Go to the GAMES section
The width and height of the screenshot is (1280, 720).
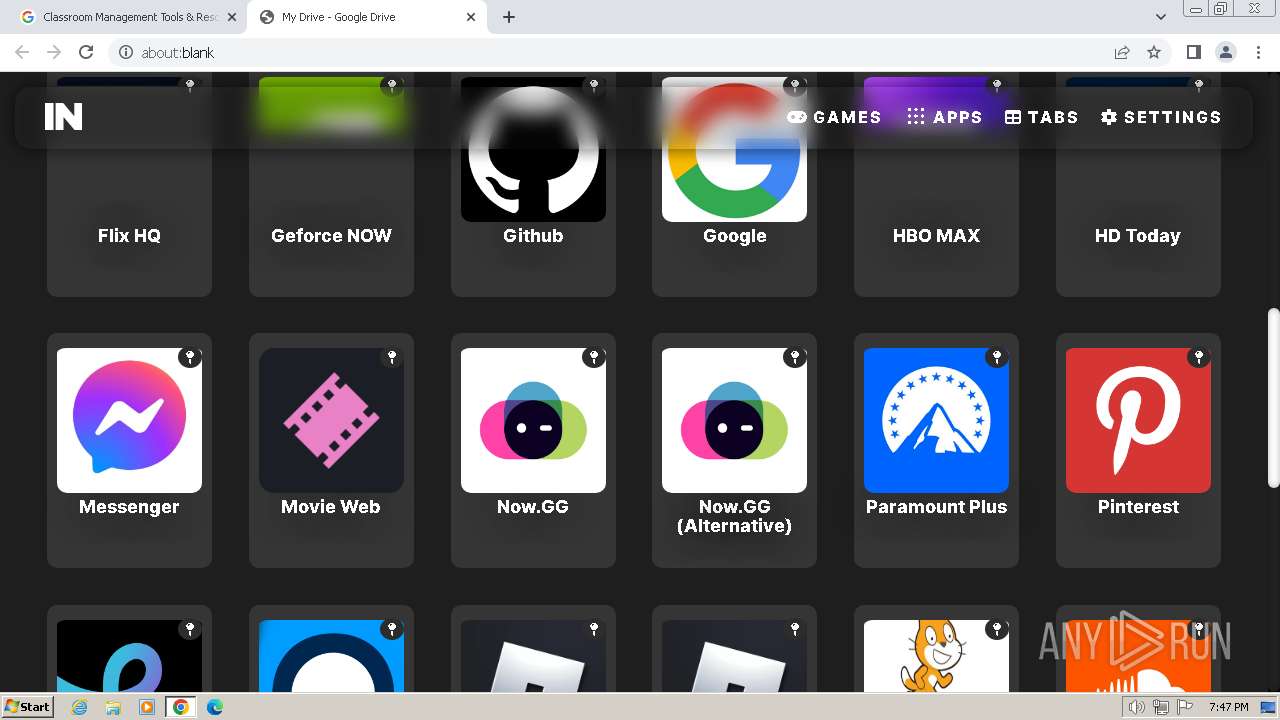(834, 117)
